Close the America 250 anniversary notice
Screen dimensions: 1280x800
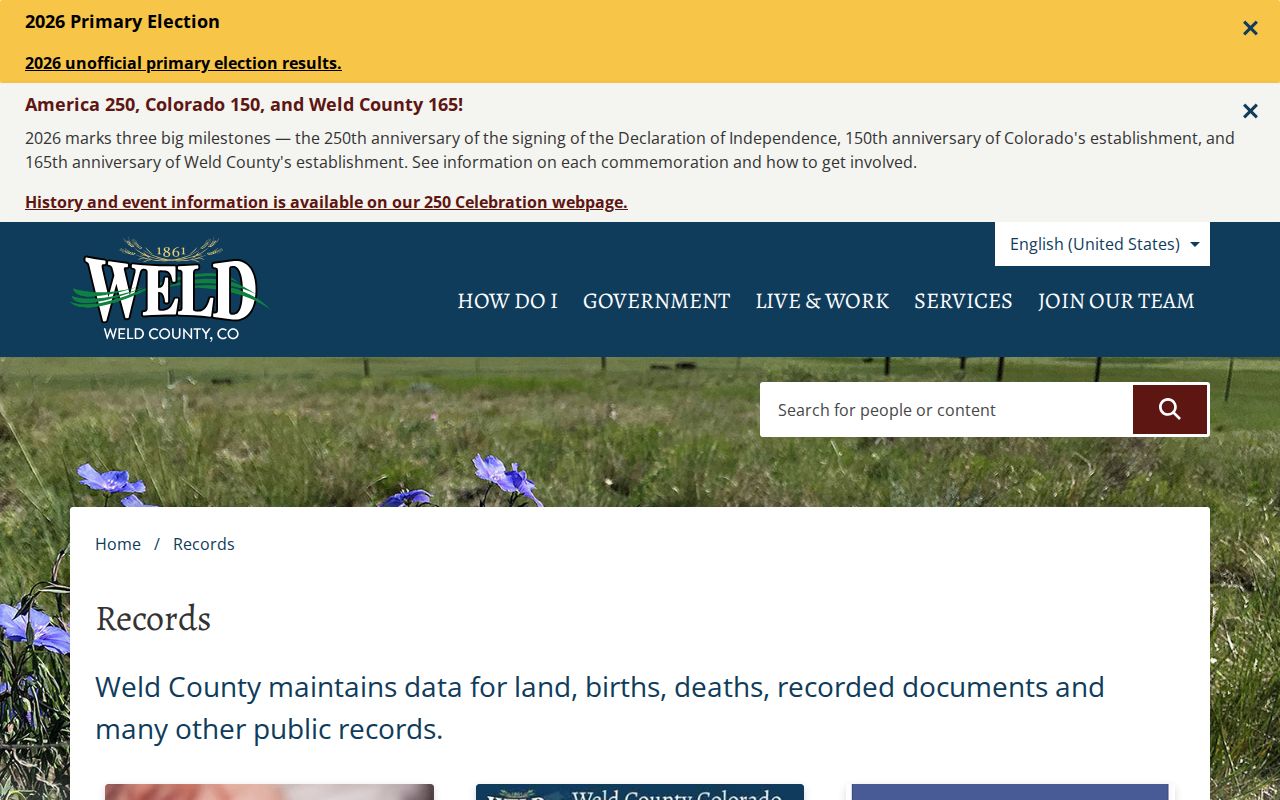coord(1250,111)
